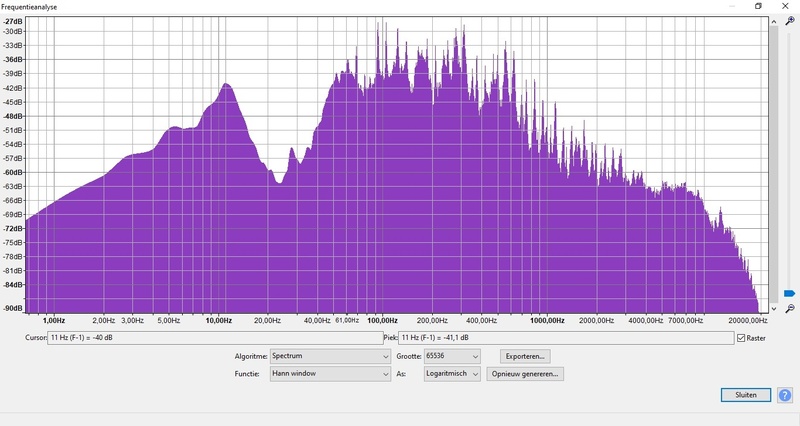Screen dimensions: 800x426
Task: Click the 5,00Hz axis label
Action: click(168, 320)
